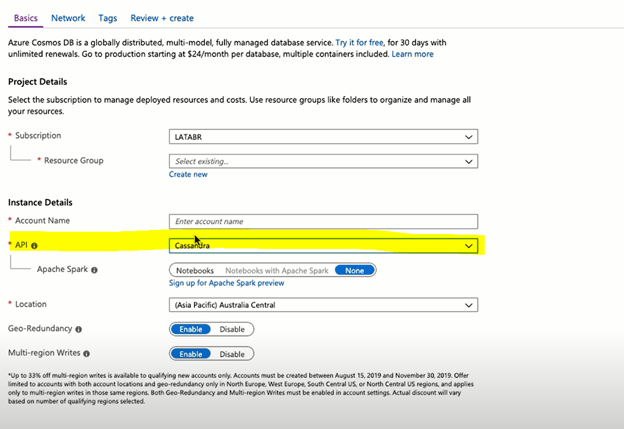Click the Apache Spark info icon
Viewport: 624px width, 429px height.
(93, 270)
